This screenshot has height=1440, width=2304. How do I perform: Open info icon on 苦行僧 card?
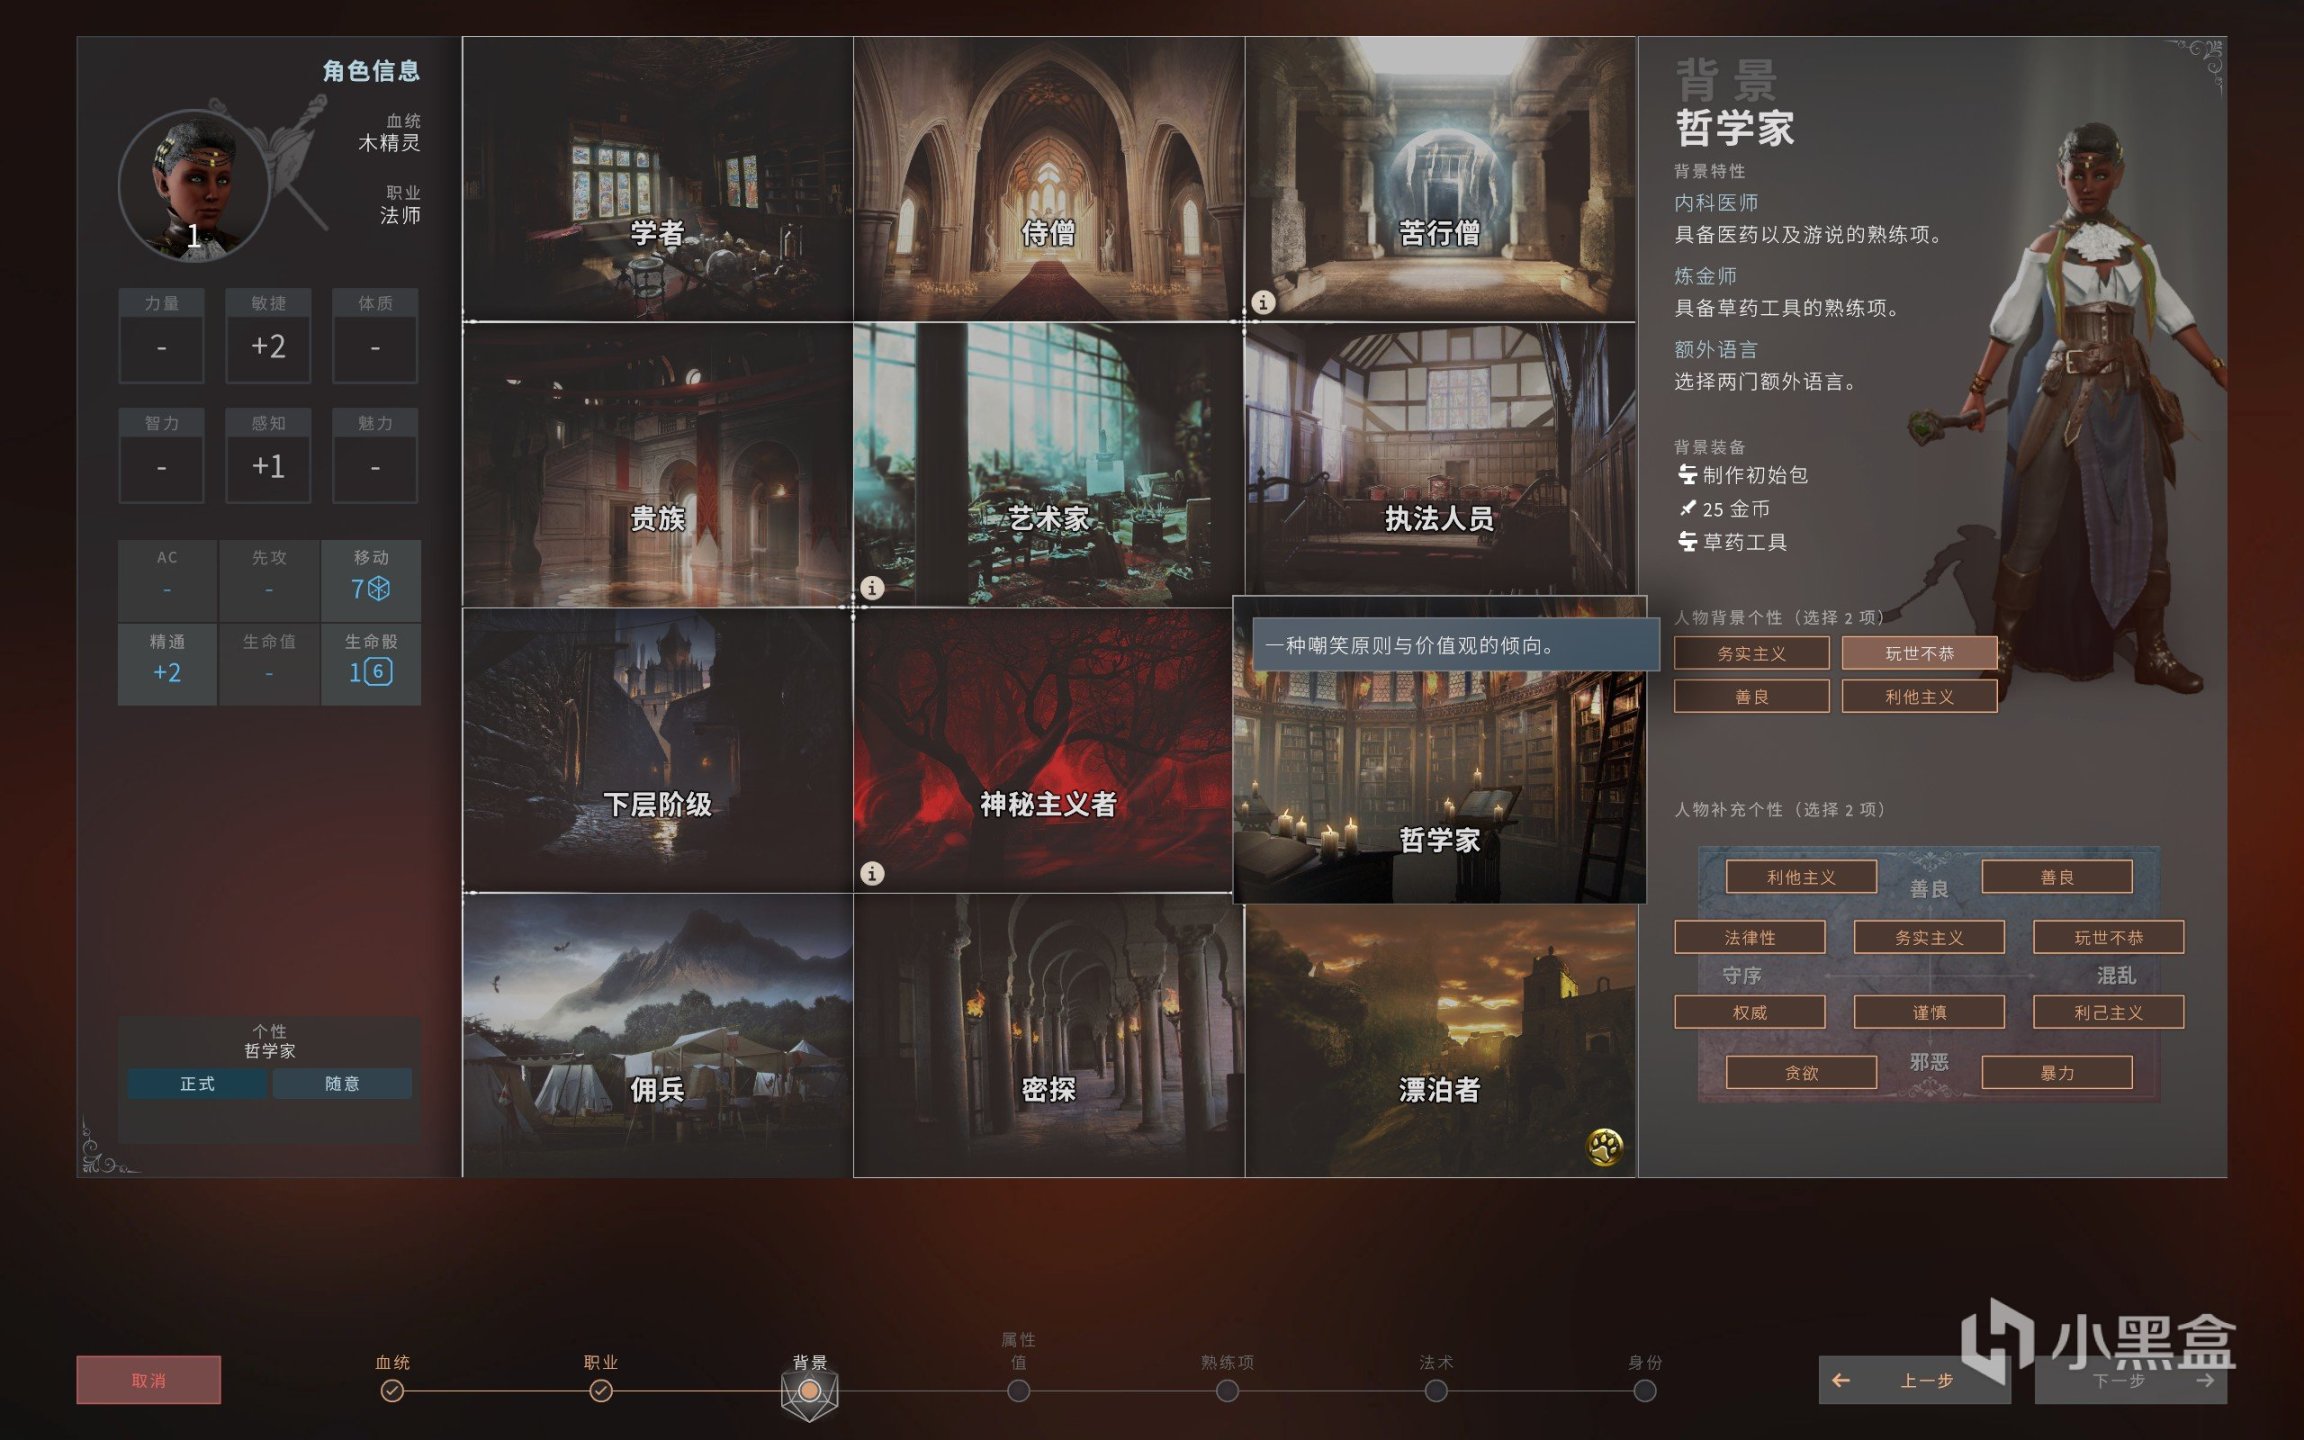[1263, 302]
